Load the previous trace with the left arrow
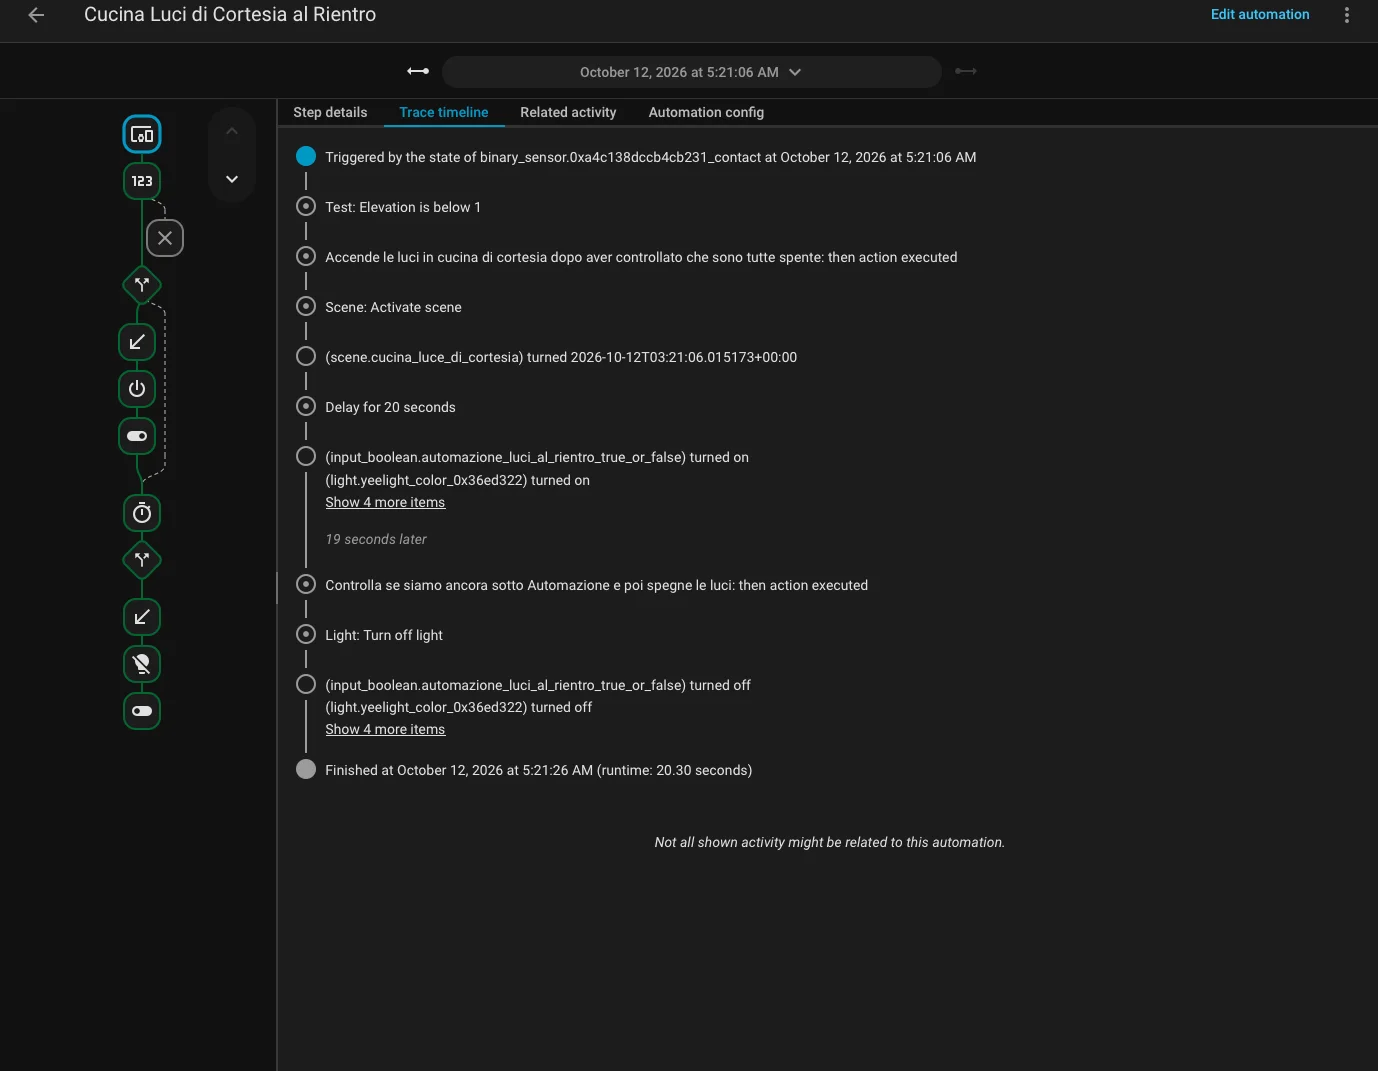Screen dimensions: 1378x1071 point(418,71)
